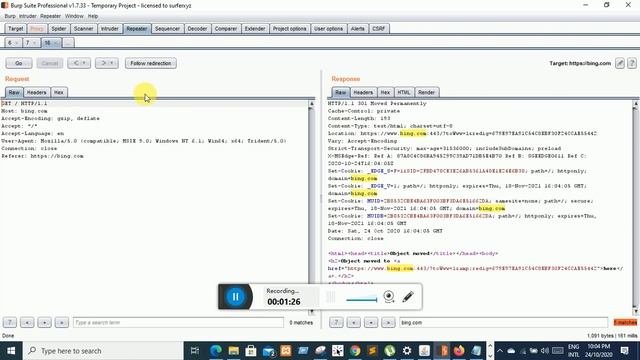Open the Window menu
This screenshot has width=640, height=360.
[x=74, y=16]
